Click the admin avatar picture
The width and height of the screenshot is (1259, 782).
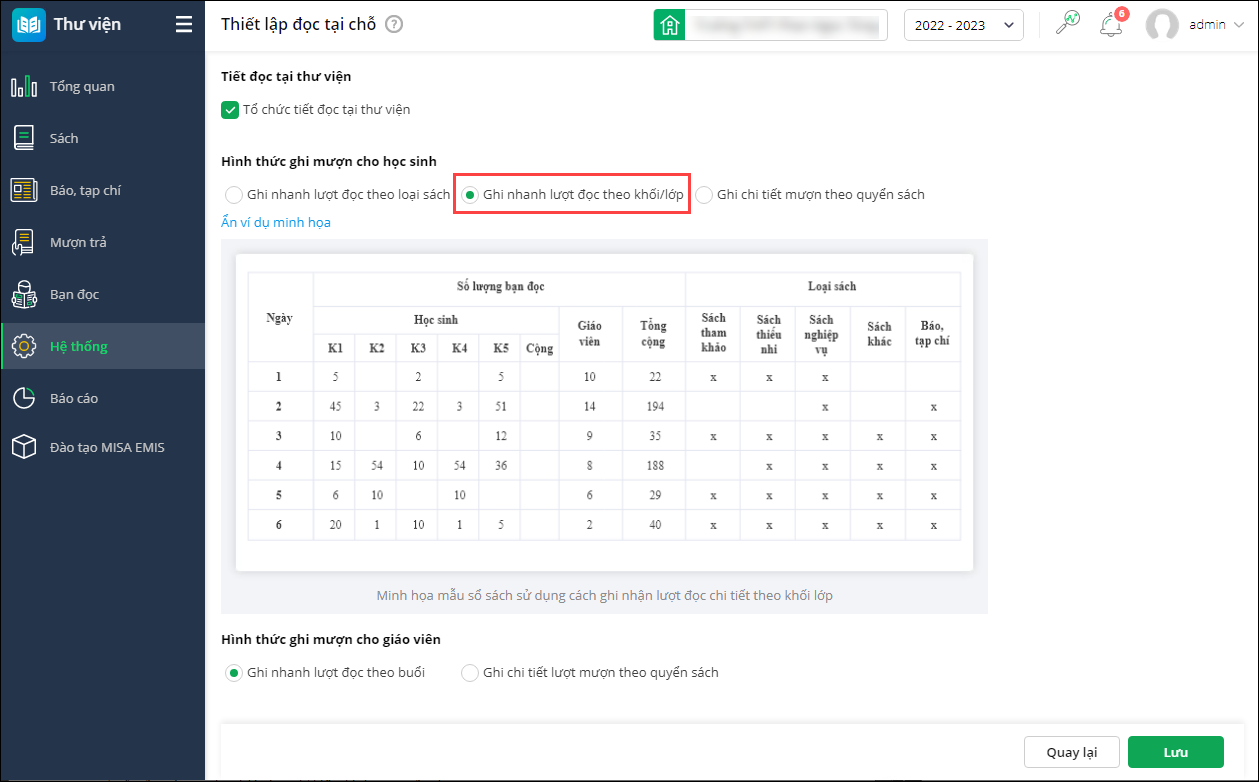click(x=1162, y=25)
